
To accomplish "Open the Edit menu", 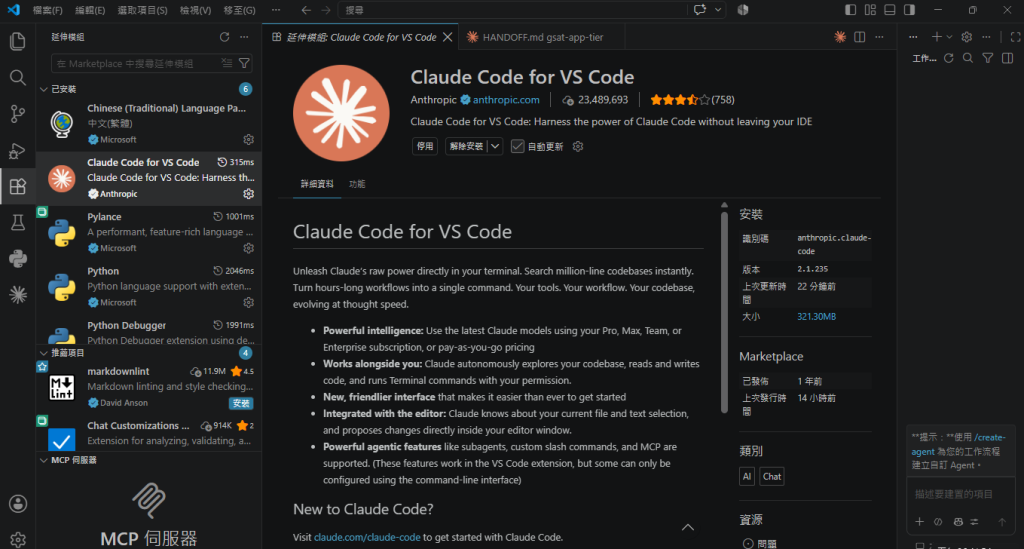I will pos(90,10).
